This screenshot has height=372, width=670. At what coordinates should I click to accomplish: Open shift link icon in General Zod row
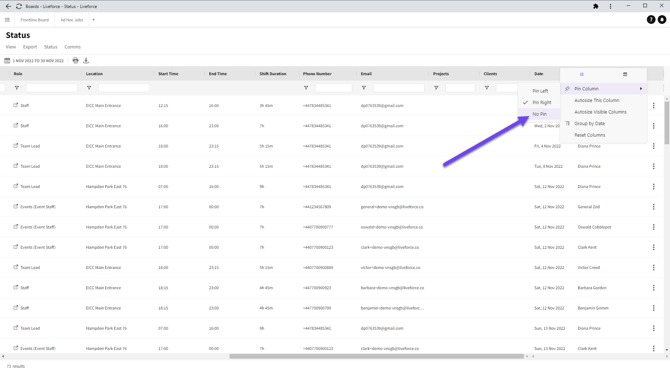(16, 206)
